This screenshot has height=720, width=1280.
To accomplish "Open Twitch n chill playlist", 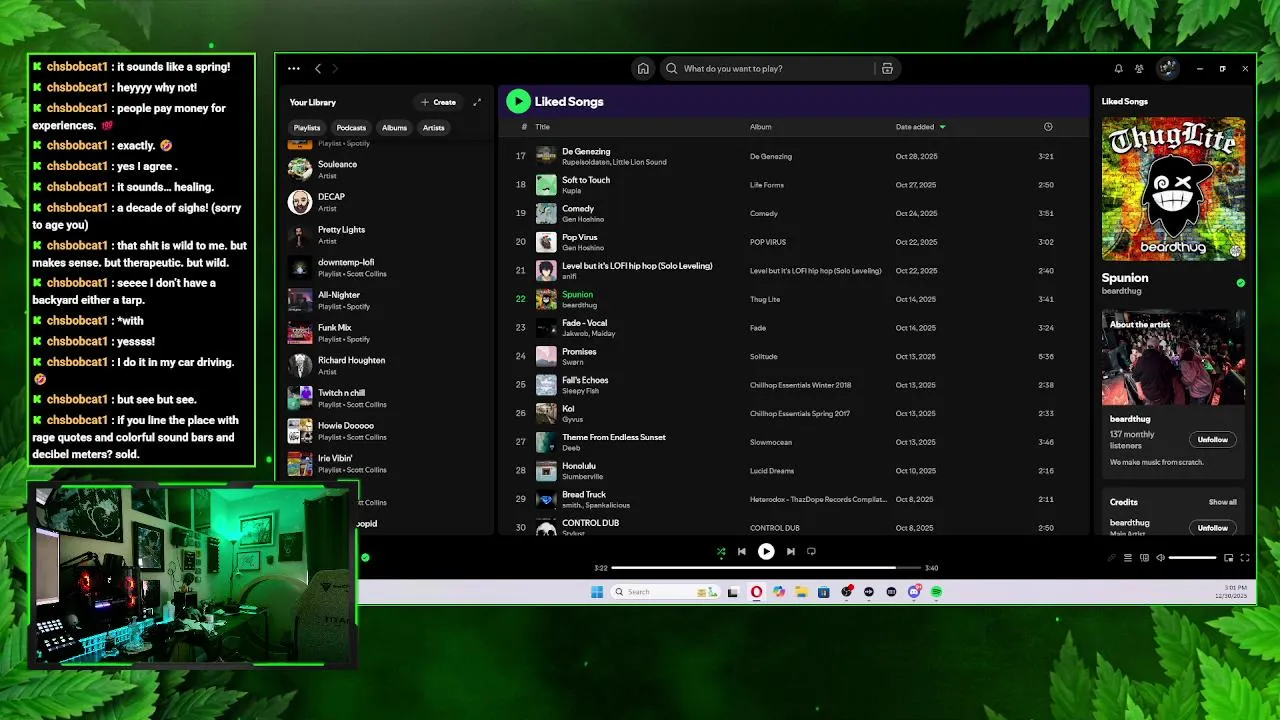I will [388, 398].
